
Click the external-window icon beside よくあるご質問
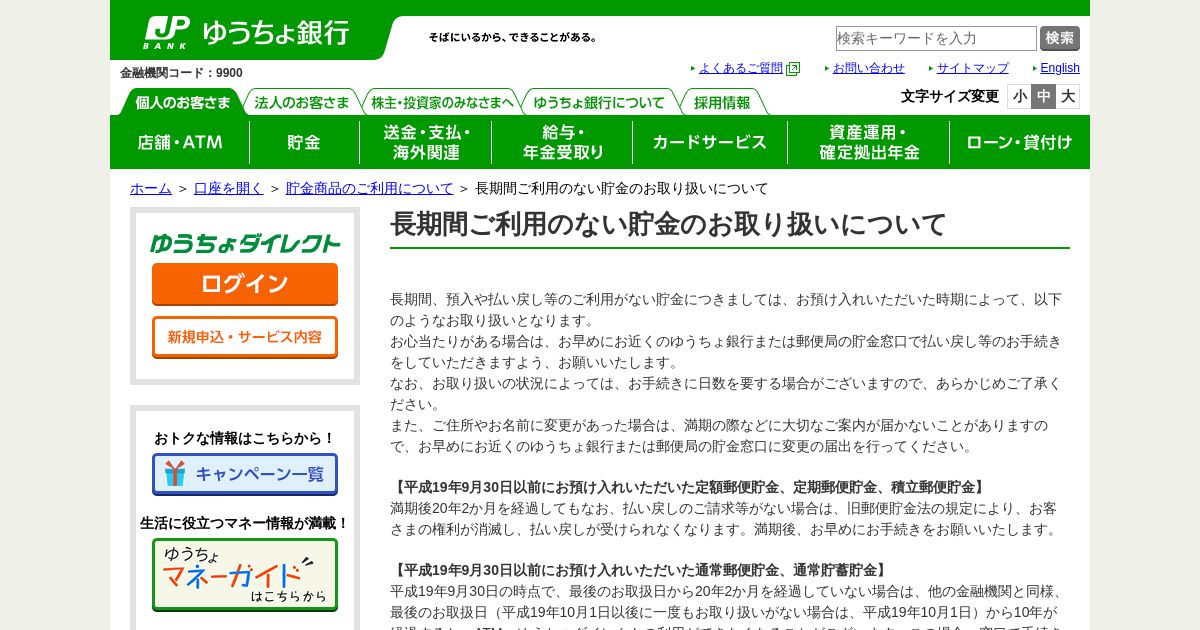pos(793,69)
